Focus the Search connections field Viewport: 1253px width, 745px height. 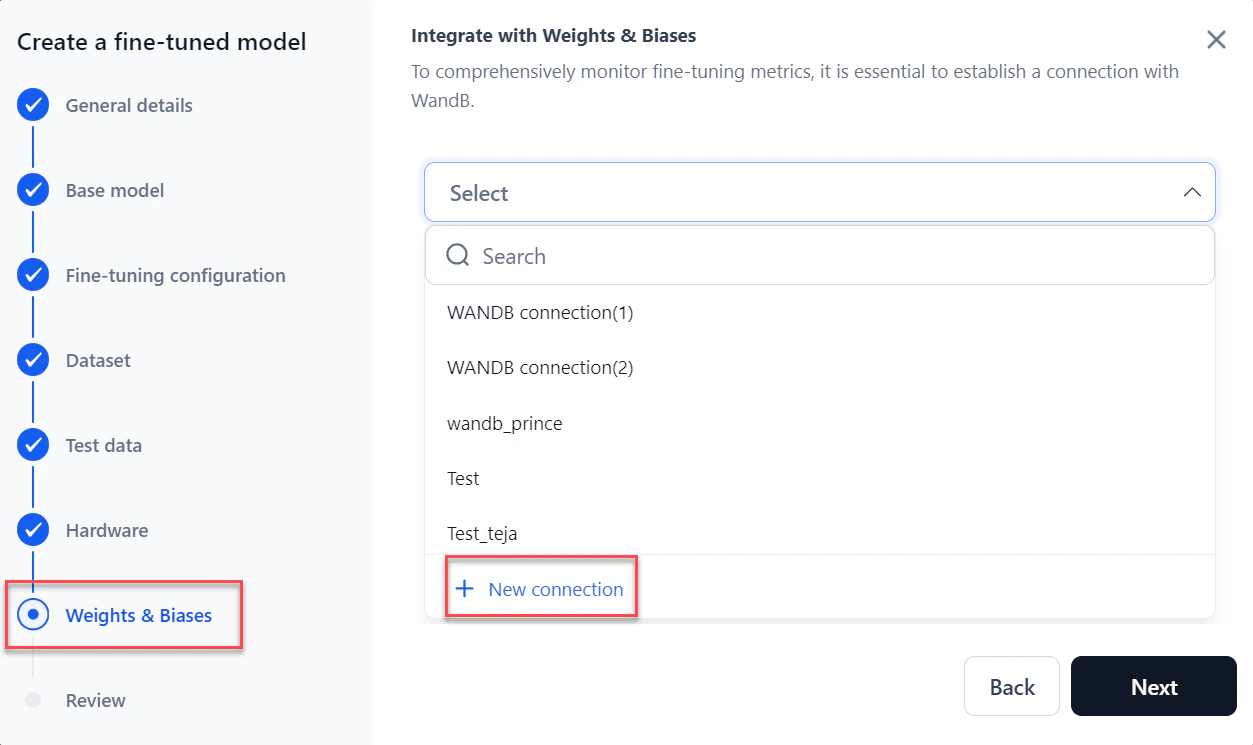point(840,256)
